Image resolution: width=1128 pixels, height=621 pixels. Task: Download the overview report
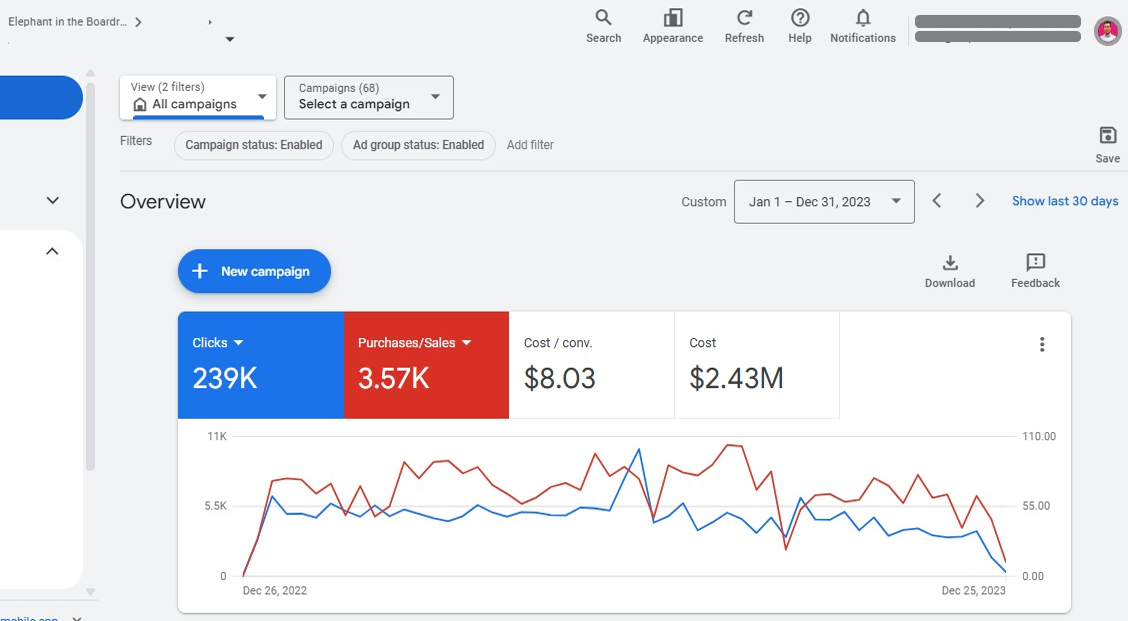click(x=950, y=271)
